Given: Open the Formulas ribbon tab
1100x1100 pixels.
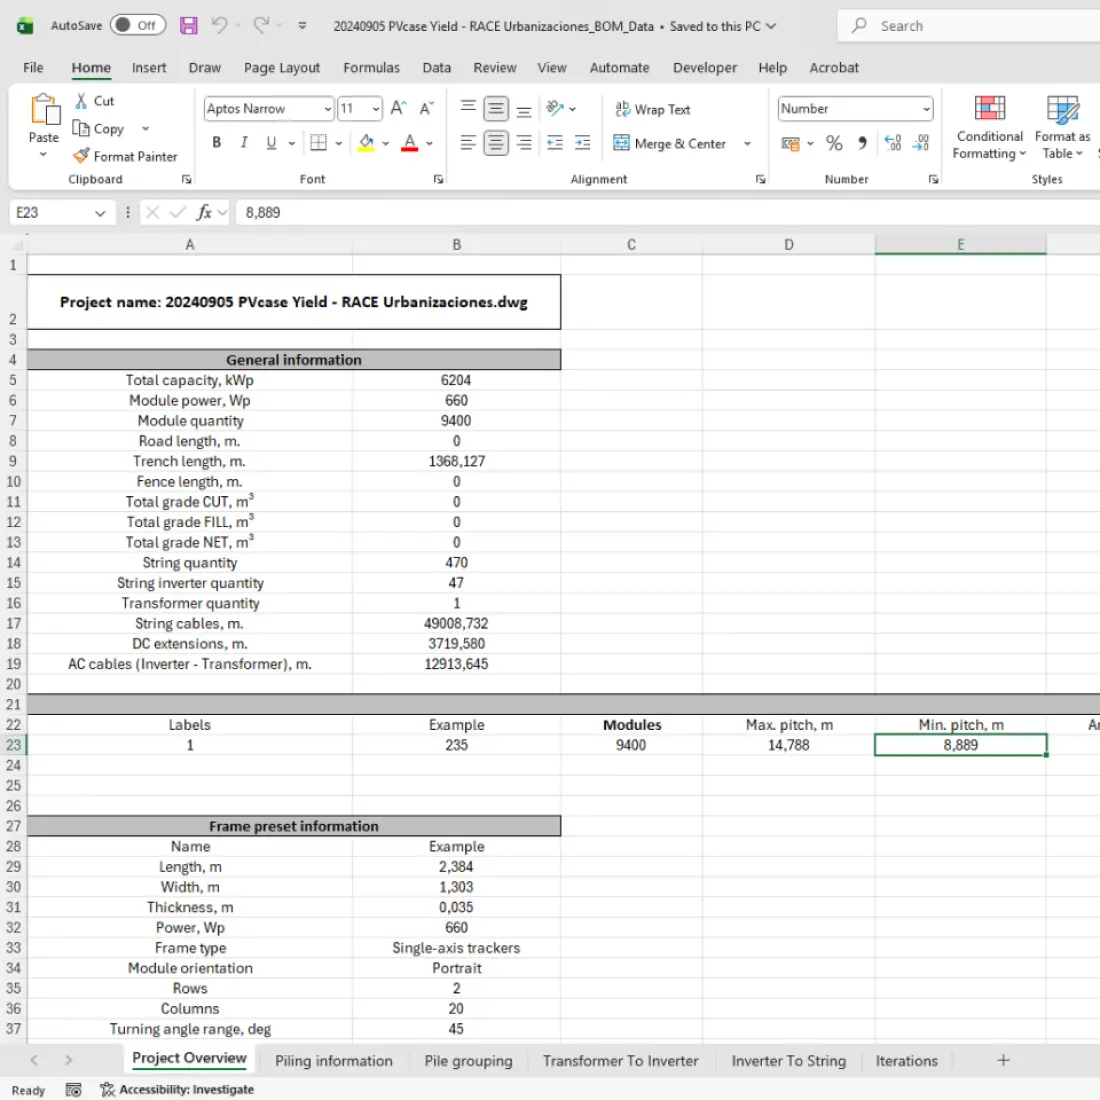Looking at the screenshot, I should pyautogui.click(x=371, y=68).
